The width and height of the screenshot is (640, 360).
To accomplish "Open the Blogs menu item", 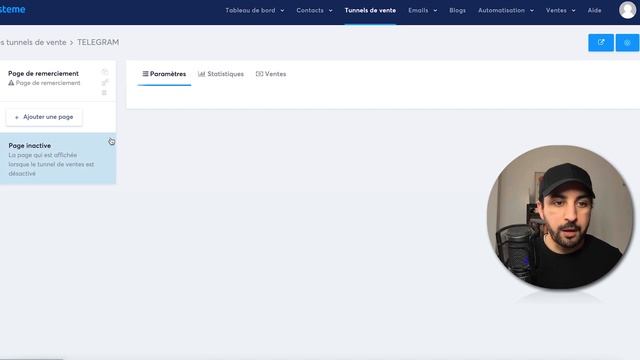I will (x=457, y=11).
